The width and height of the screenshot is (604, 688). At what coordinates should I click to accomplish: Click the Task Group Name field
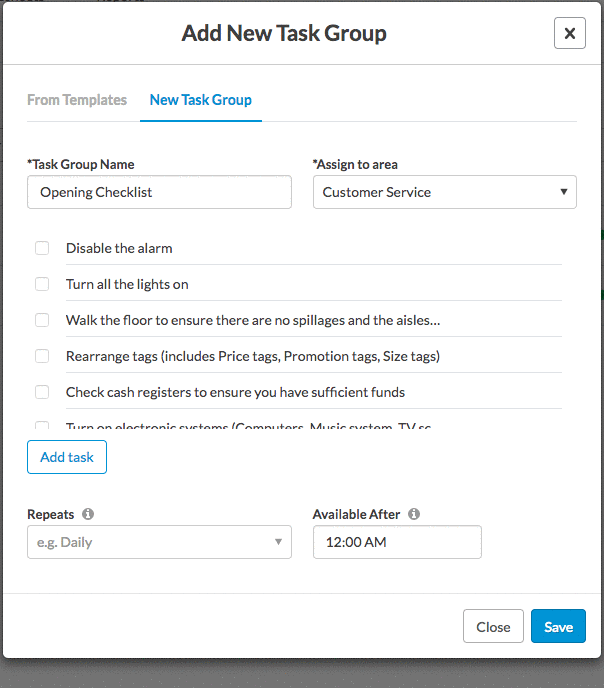pyautogui.click(x=159, y=192)
